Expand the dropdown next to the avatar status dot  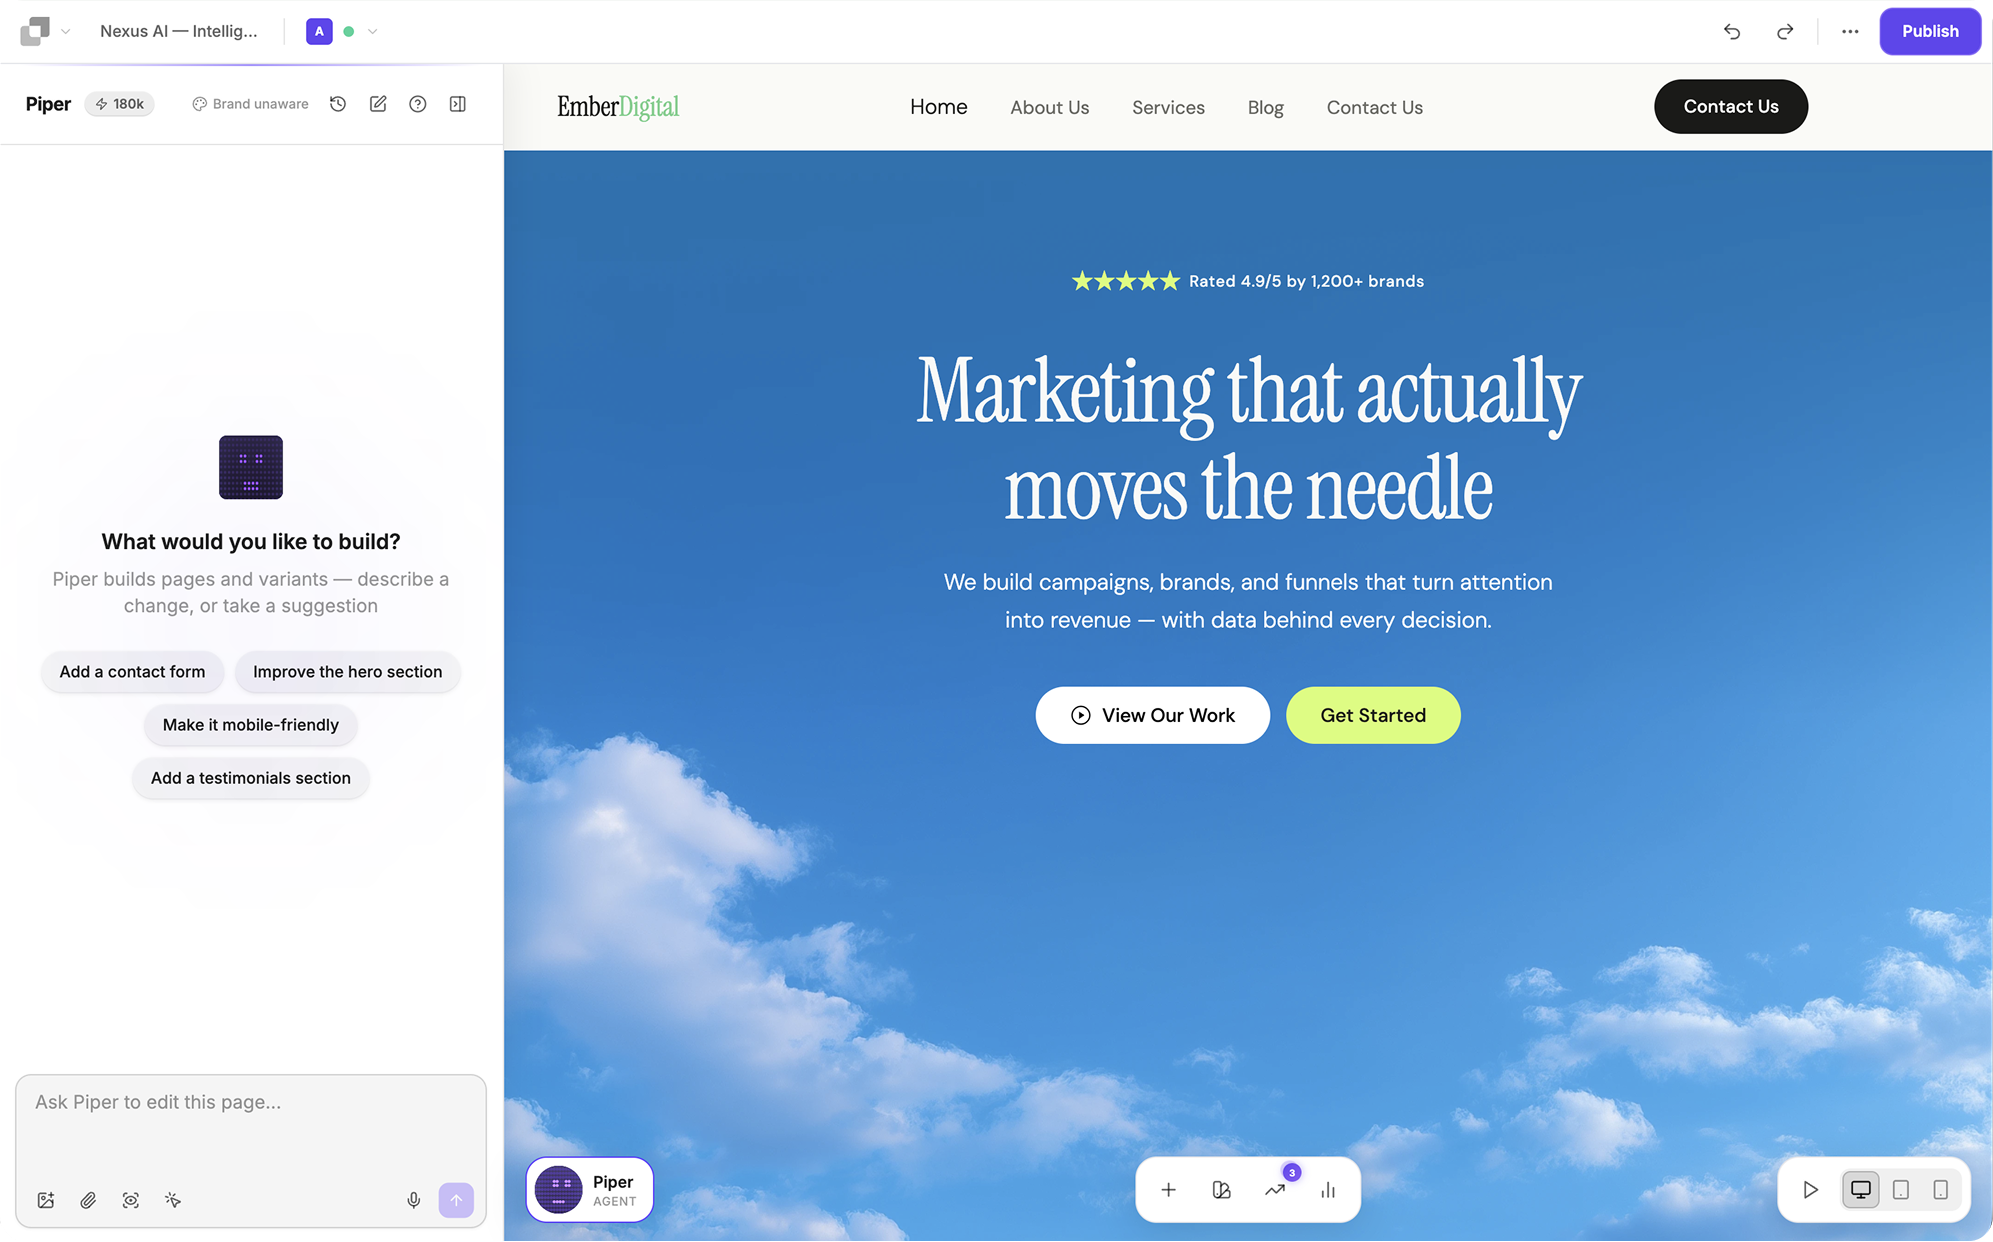(373, 32)
